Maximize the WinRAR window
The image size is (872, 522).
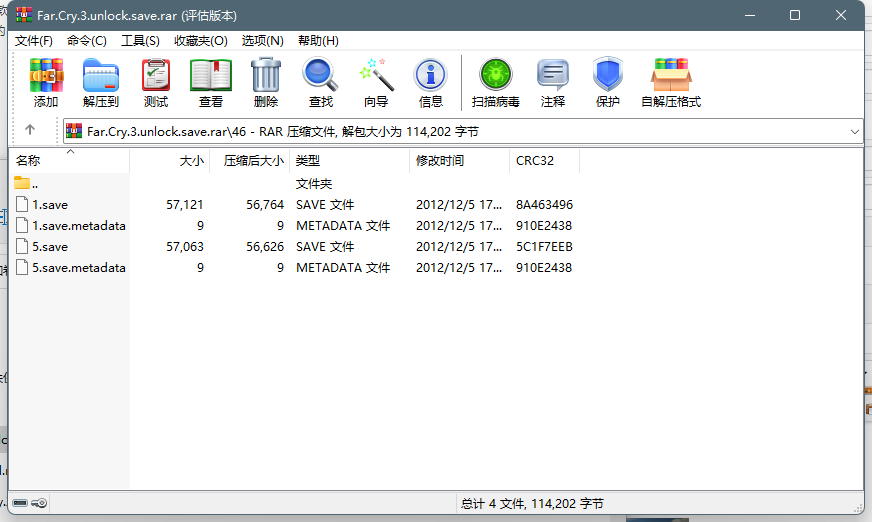click(795, 15)
